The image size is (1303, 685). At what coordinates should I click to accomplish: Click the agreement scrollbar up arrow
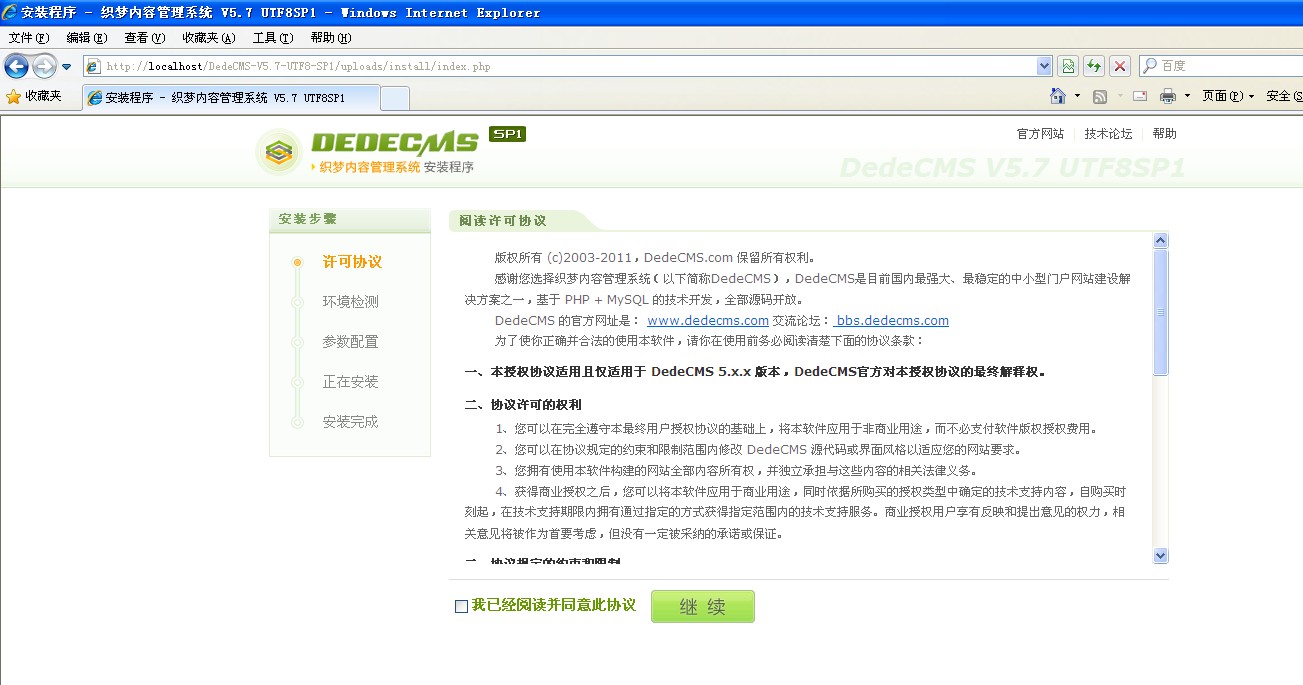1160,241
